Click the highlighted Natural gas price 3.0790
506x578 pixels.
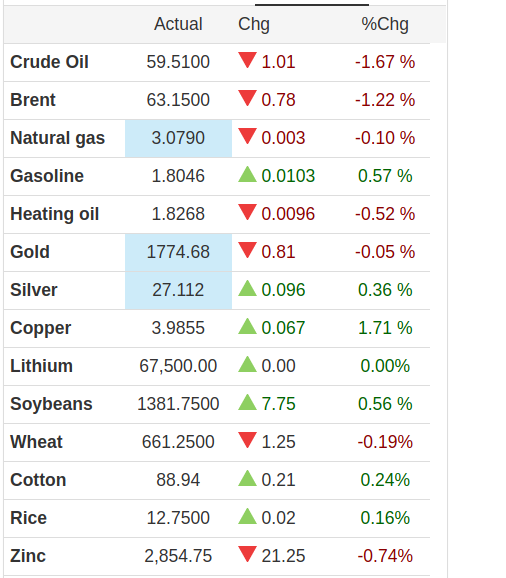coord(178,138)
